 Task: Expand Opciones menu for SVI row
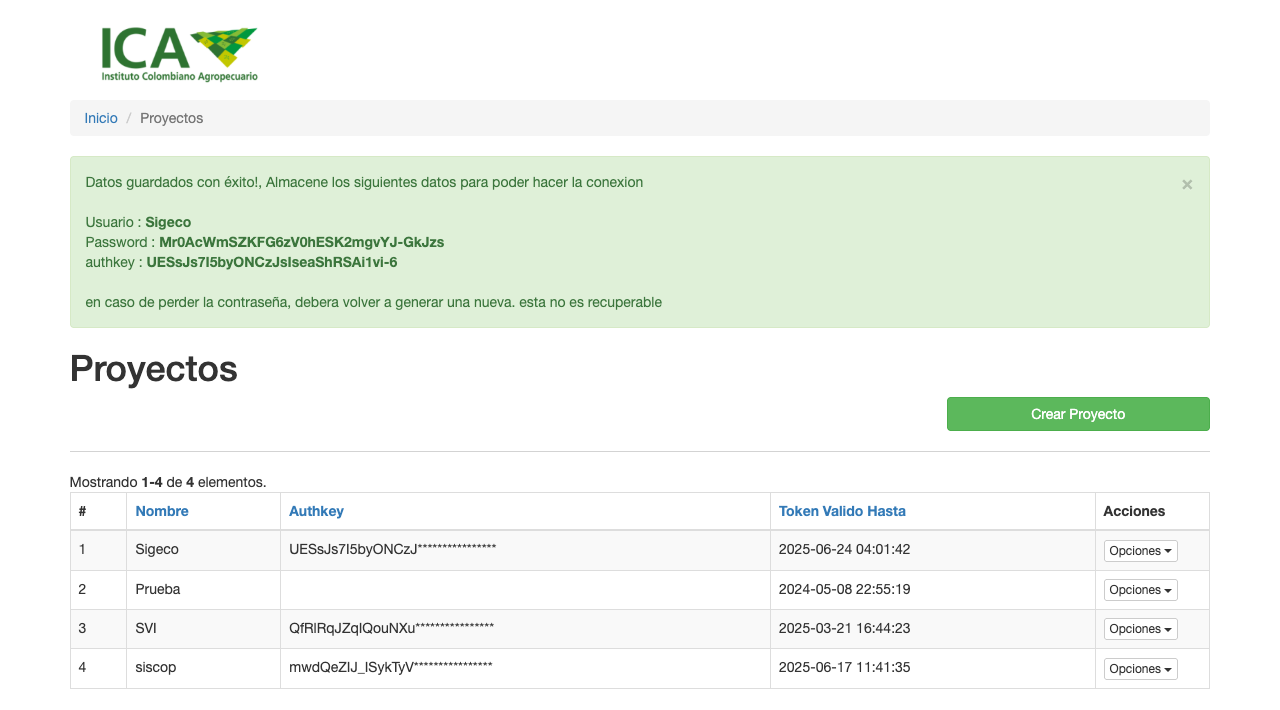point(1140,629)
